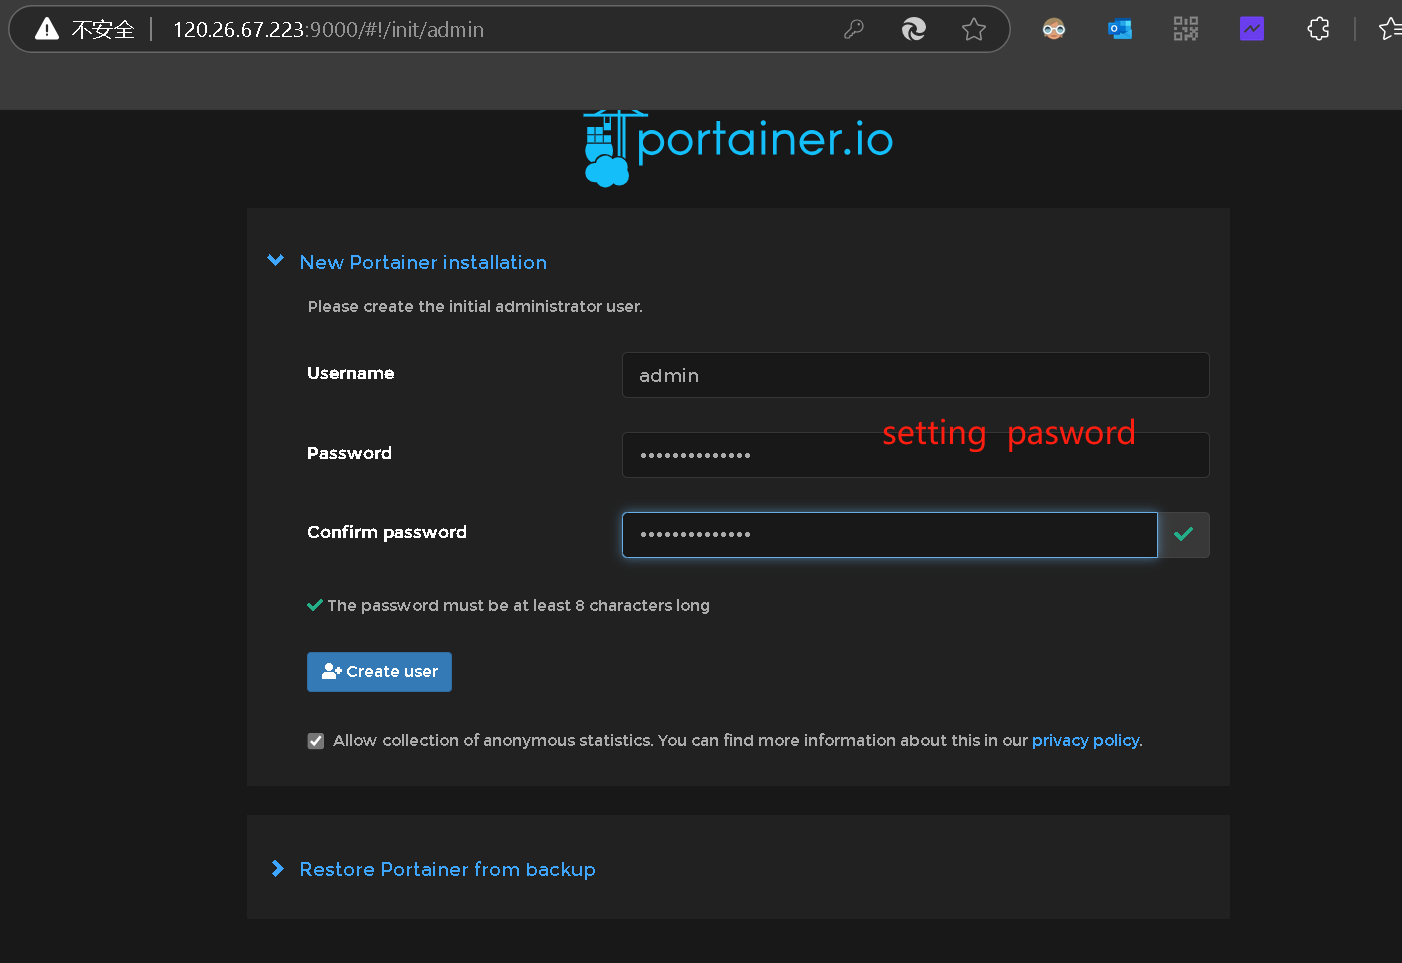
Task: Focus the admin Username input field
Action: point(915,375)
